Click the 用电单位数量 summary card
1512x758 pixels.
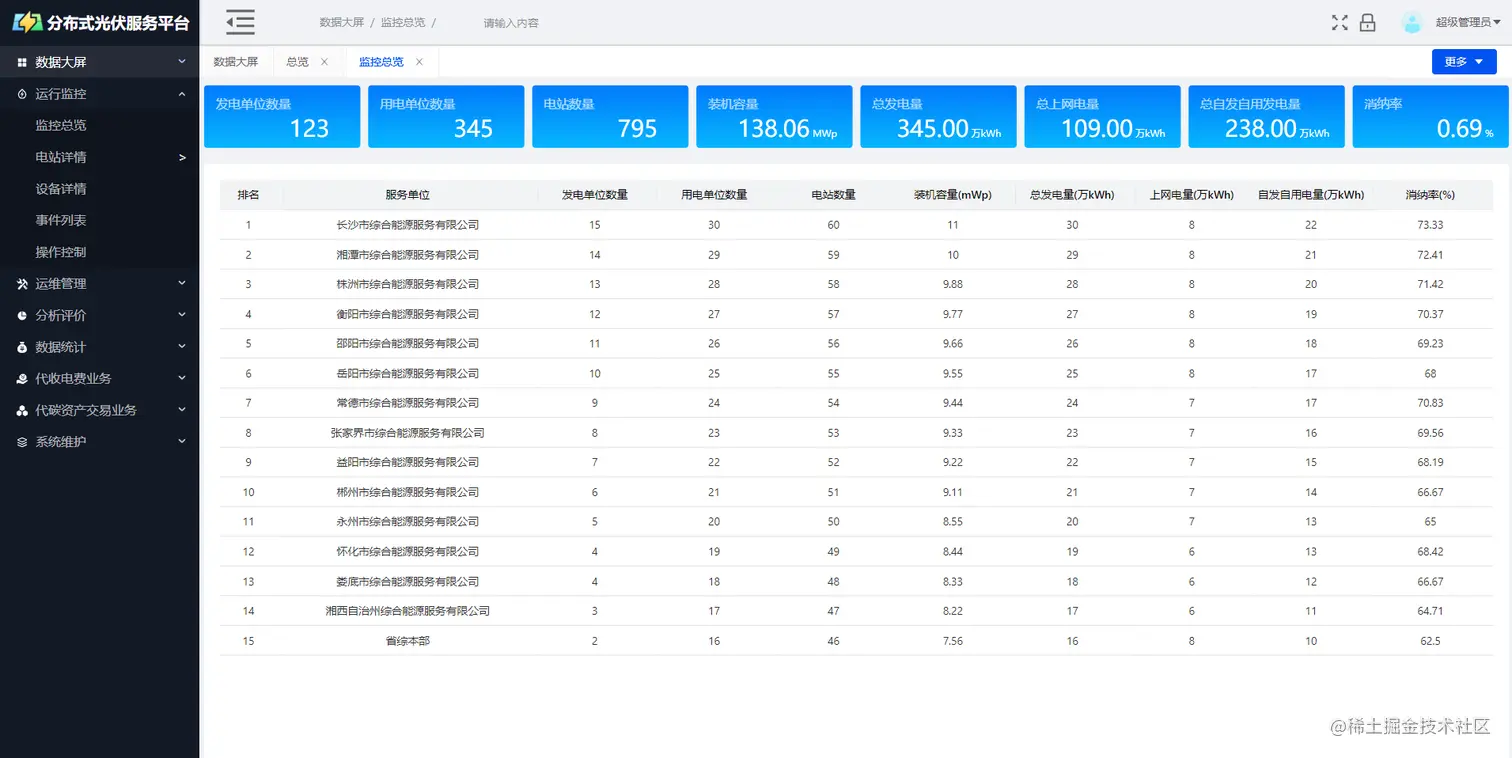(446, 117)
